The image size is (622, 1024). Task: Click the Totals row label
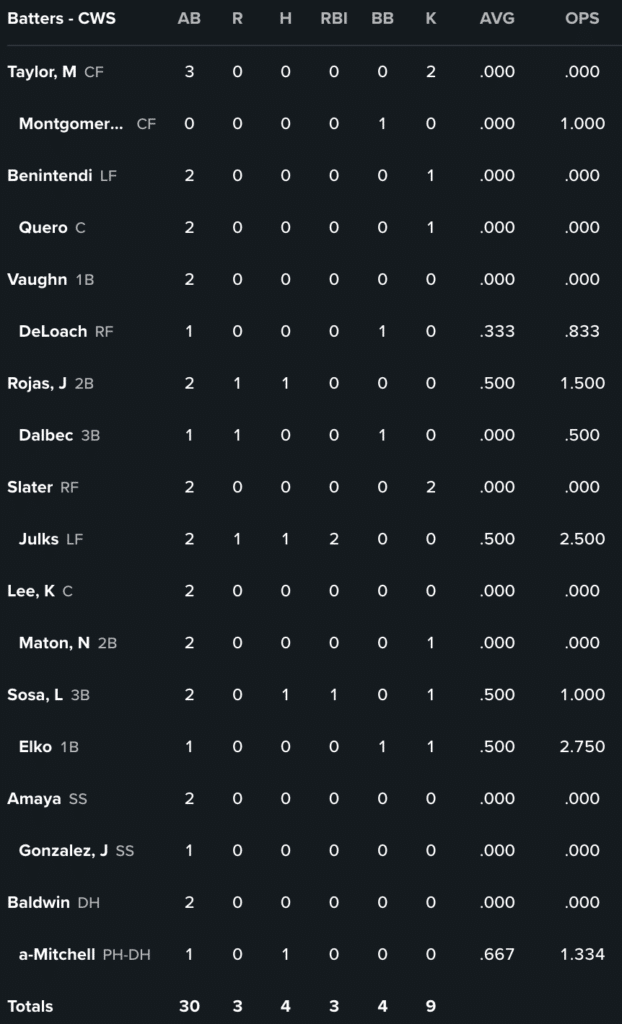coord(30,1006)
